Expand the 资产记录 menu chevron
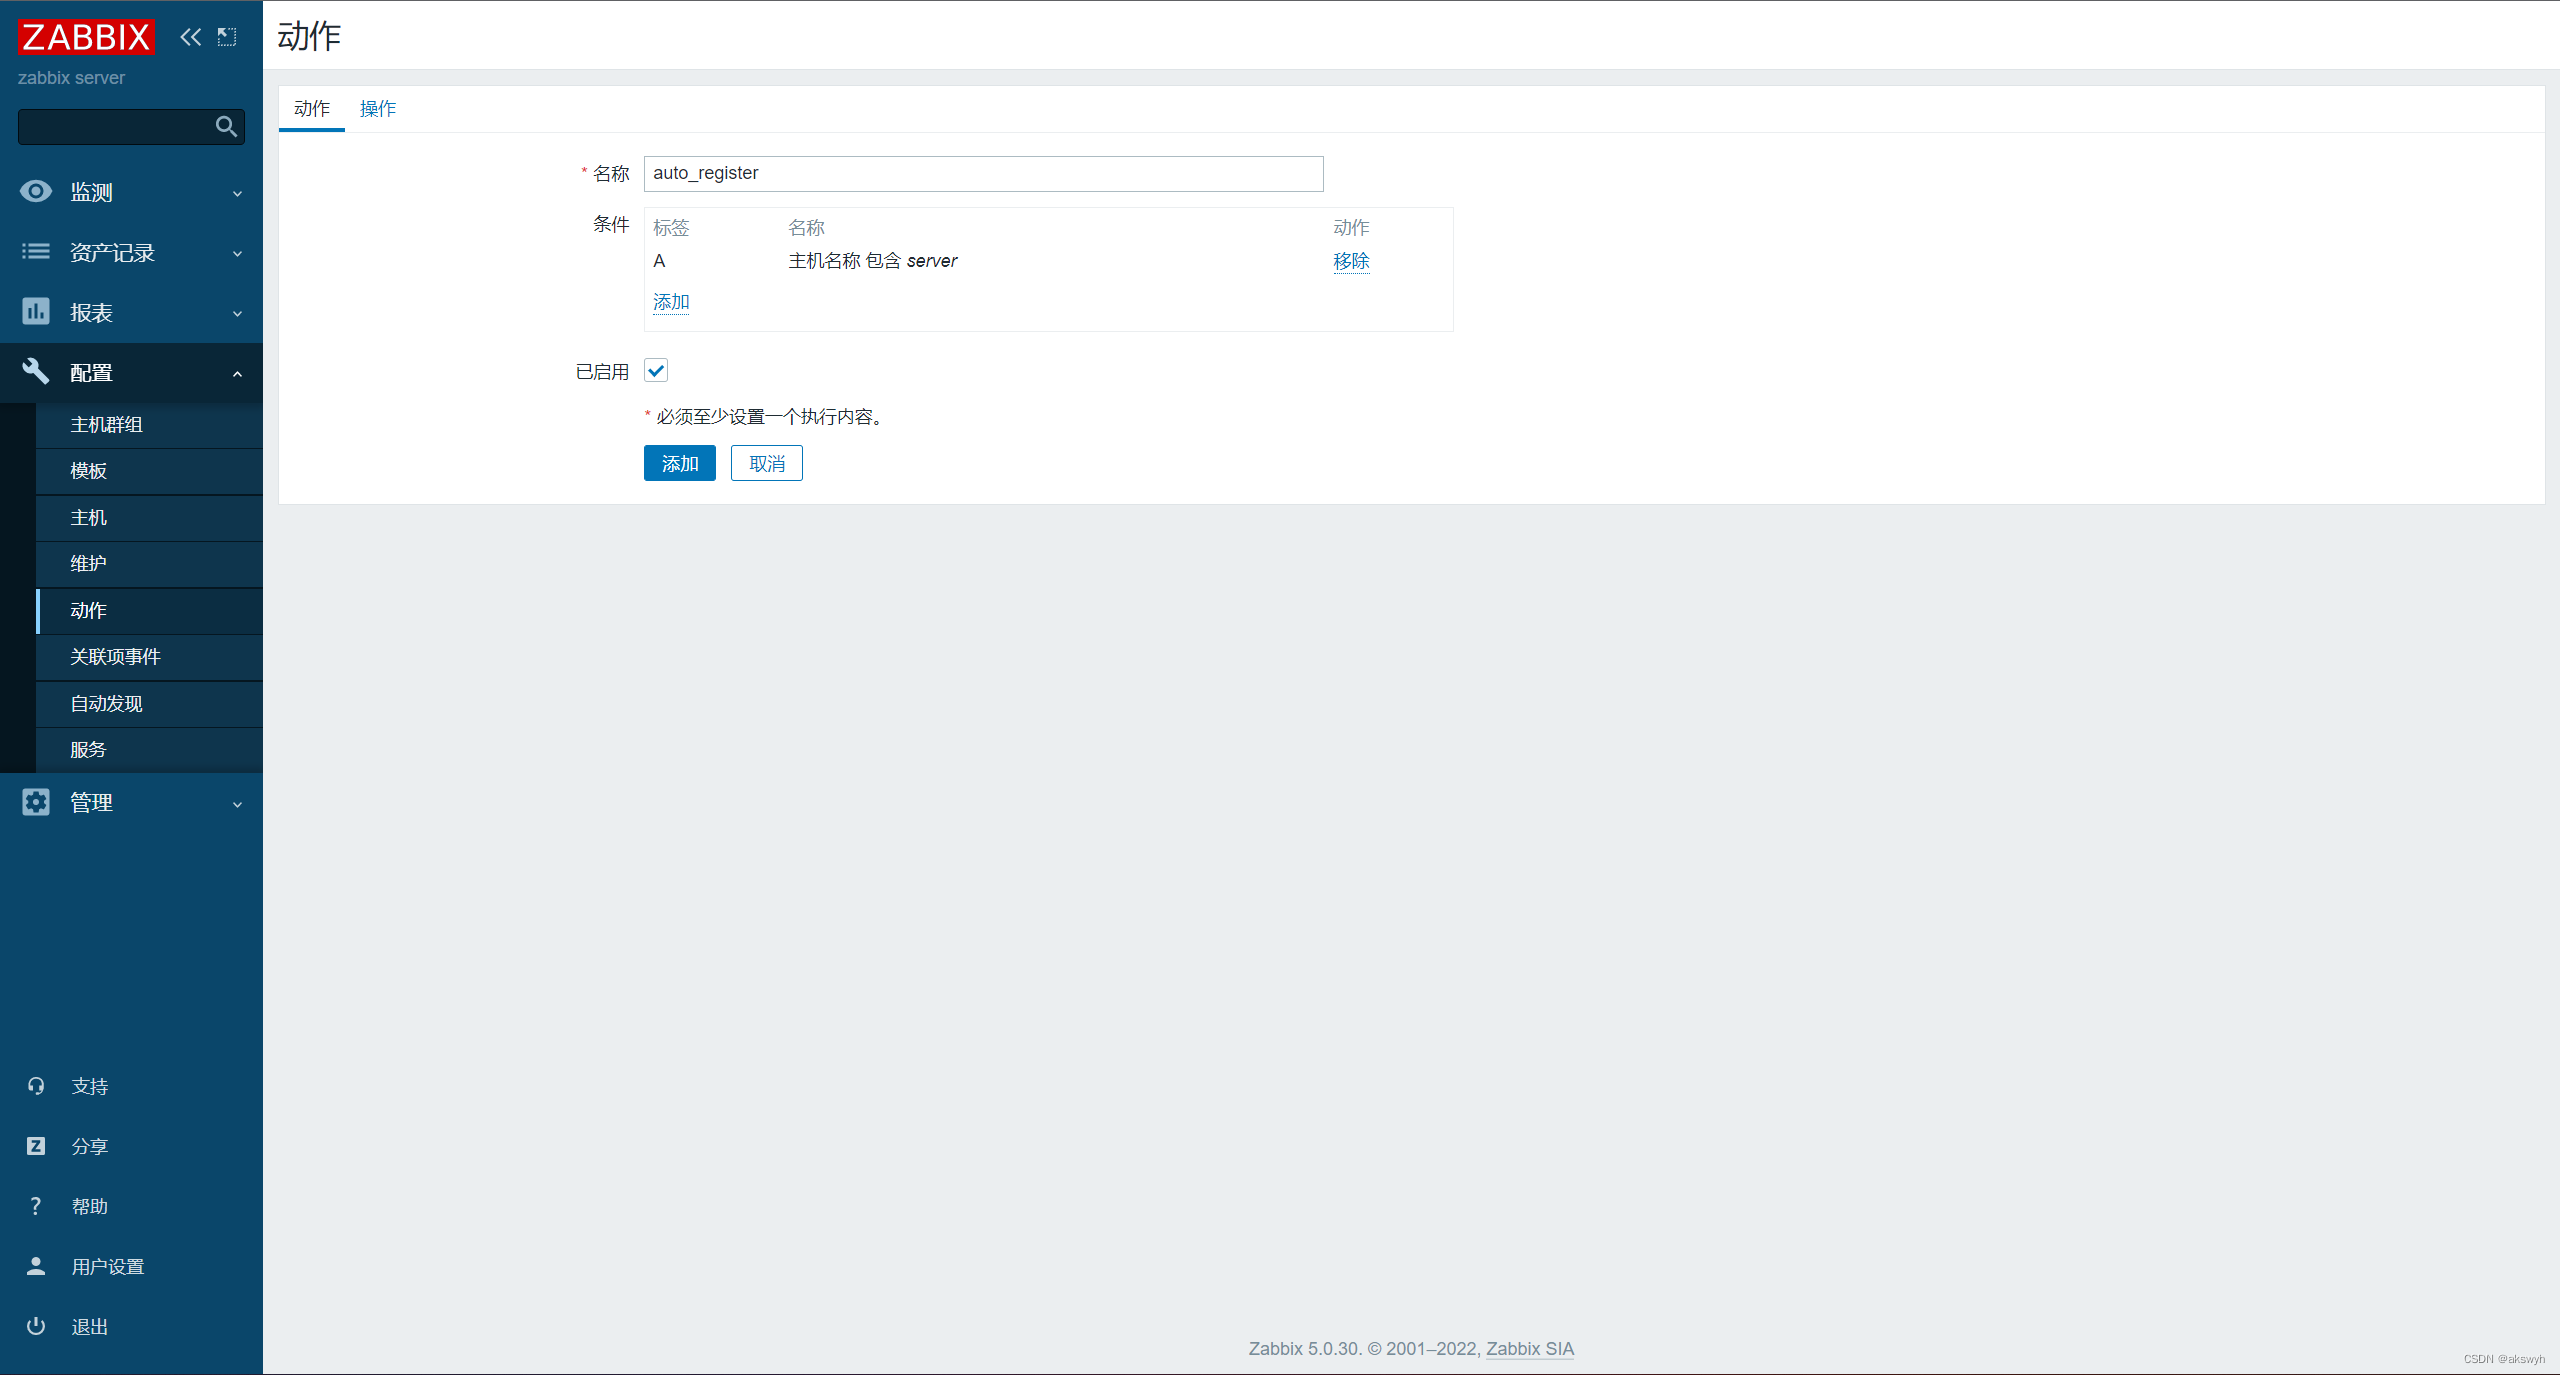This screenshot has height=1375, width=2560. [x=237, y=253]
